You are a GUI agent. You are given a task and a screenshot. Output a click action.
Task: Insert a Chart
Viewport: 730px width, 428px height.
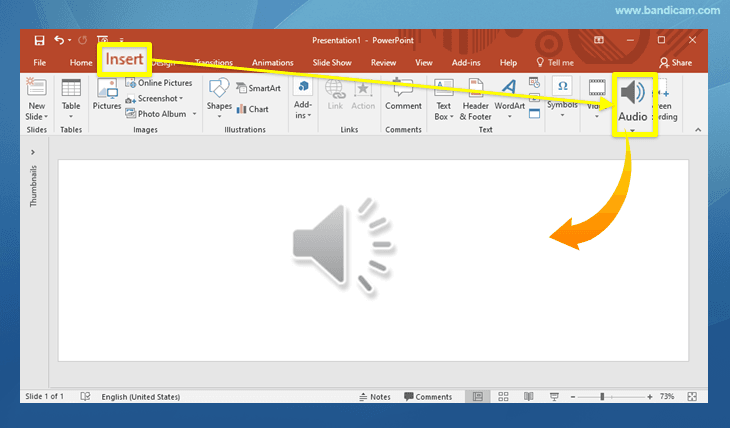[252, 109]
